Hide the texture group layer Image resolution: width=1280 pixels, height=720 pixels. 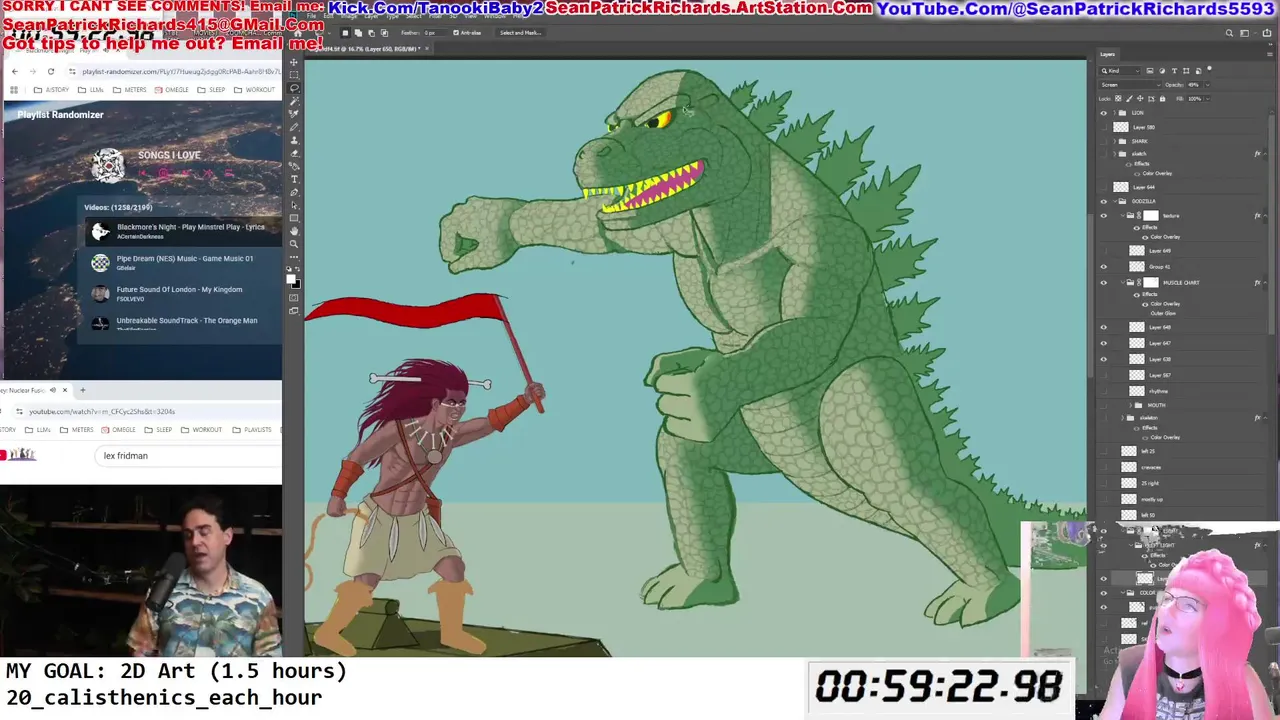coord(1104,215)
